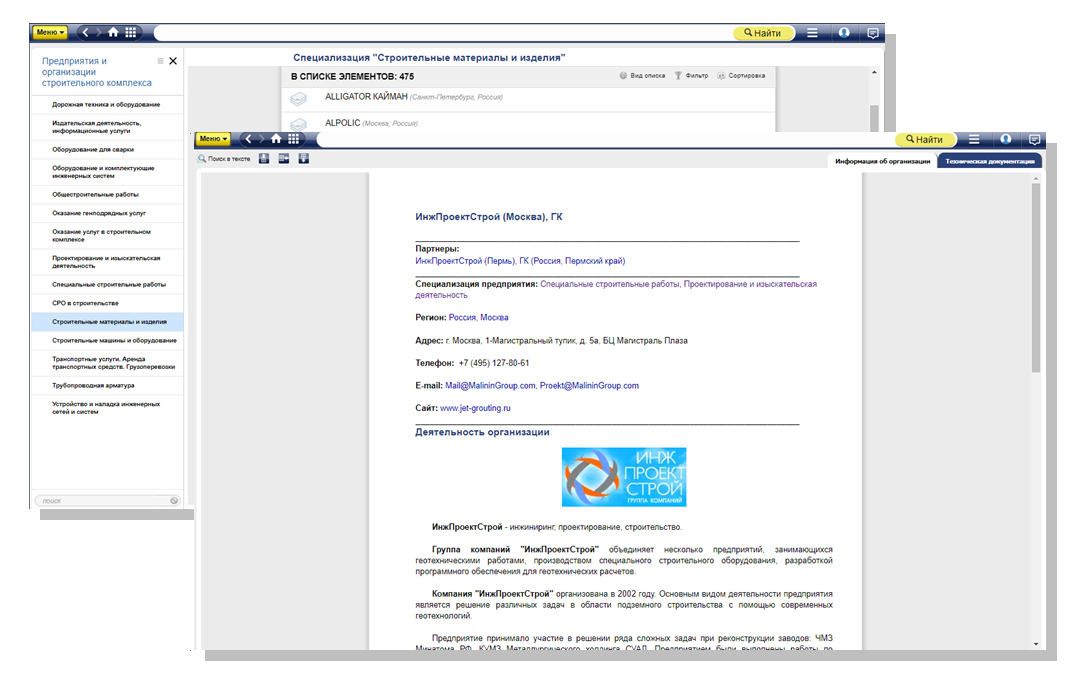Select Трубопроводная арматура category
The image size is (1075, 689).
tap(108, 385)
